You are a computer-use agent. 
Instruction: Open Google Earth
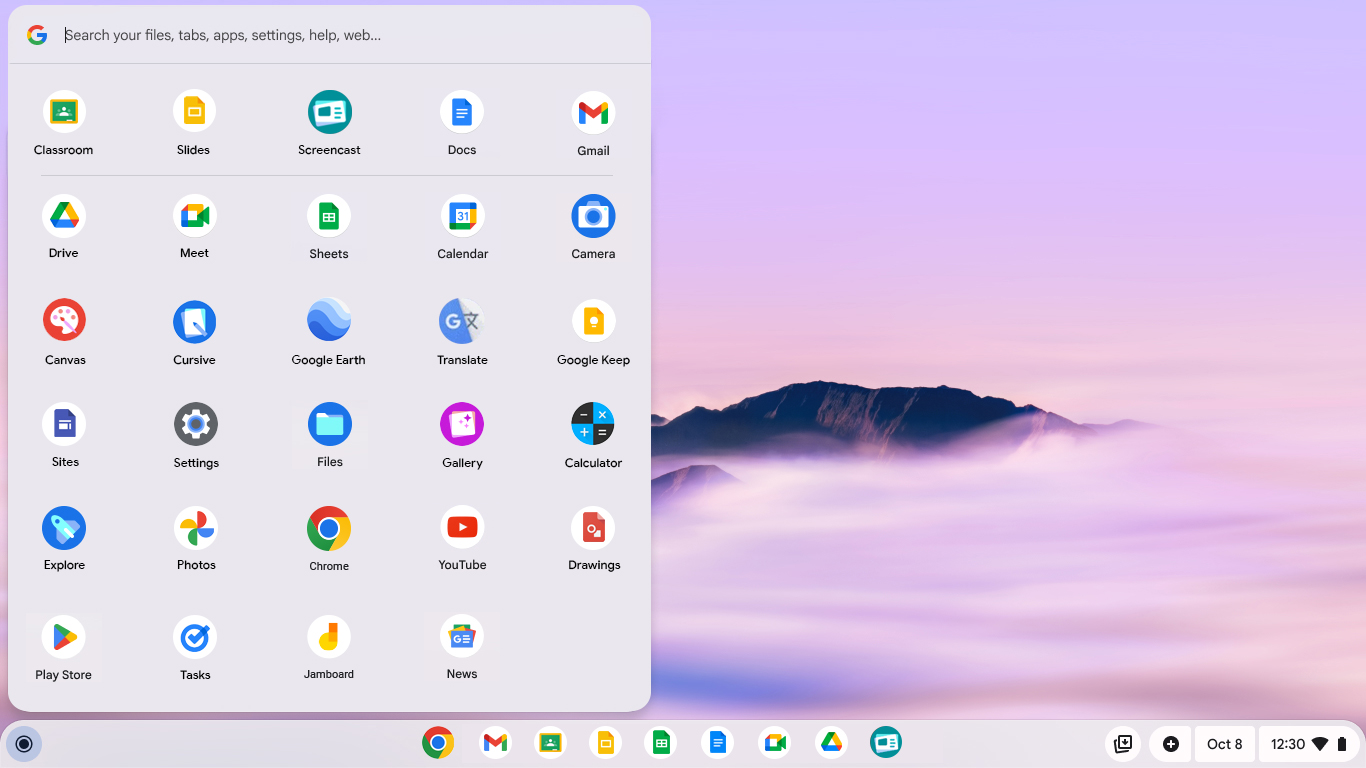click(x=329, y=320)
